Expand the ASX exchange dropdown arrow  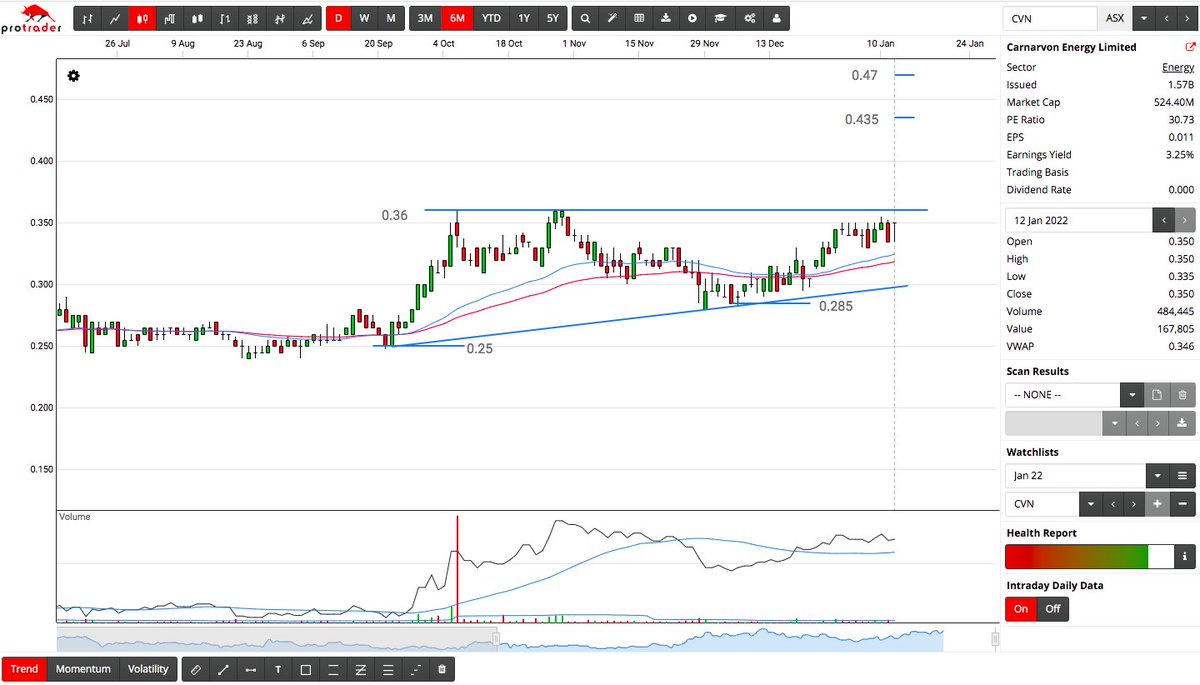pos(1143,18)
